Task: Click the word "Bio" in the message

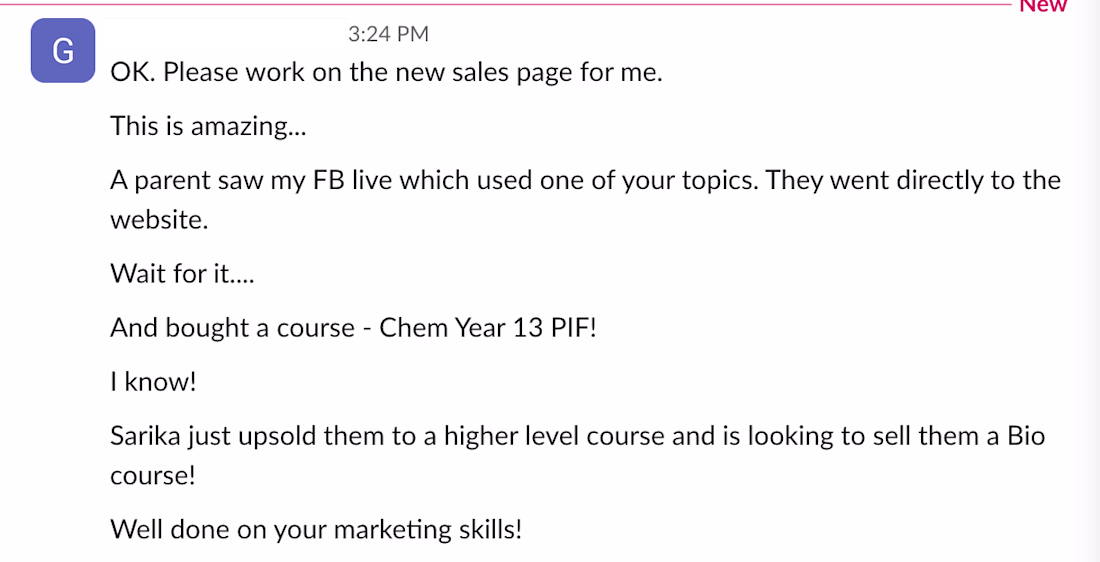Action: [x=1024, y=435]
